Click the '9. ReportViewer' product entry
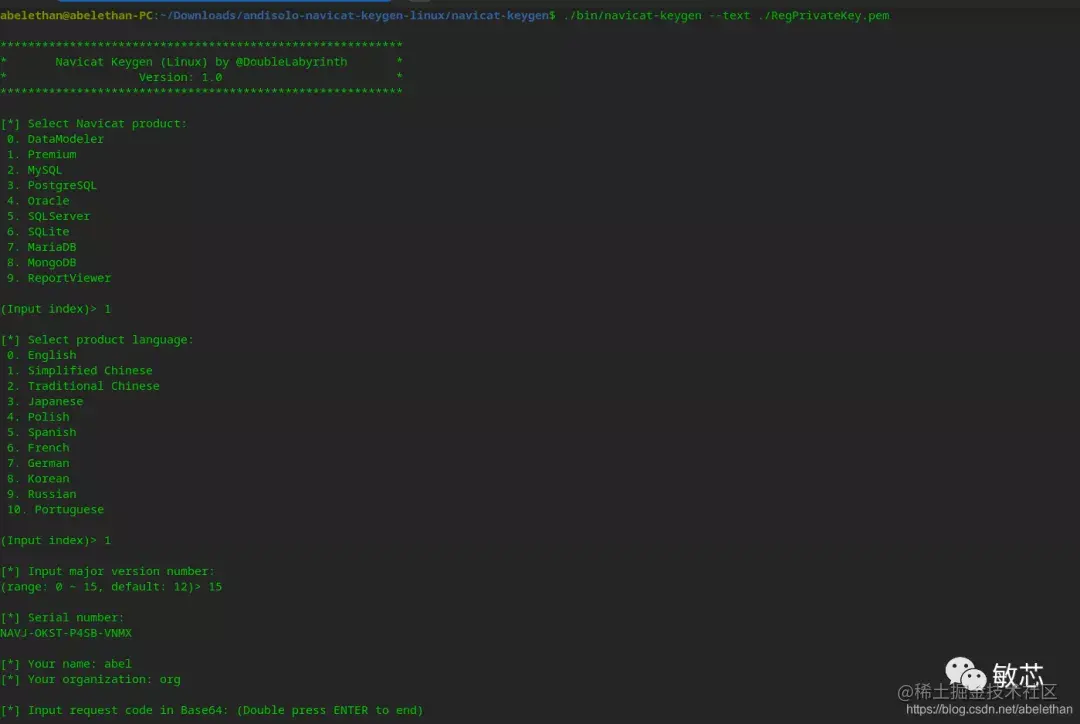Screen dimensions: 1080x724 [59, 278]
